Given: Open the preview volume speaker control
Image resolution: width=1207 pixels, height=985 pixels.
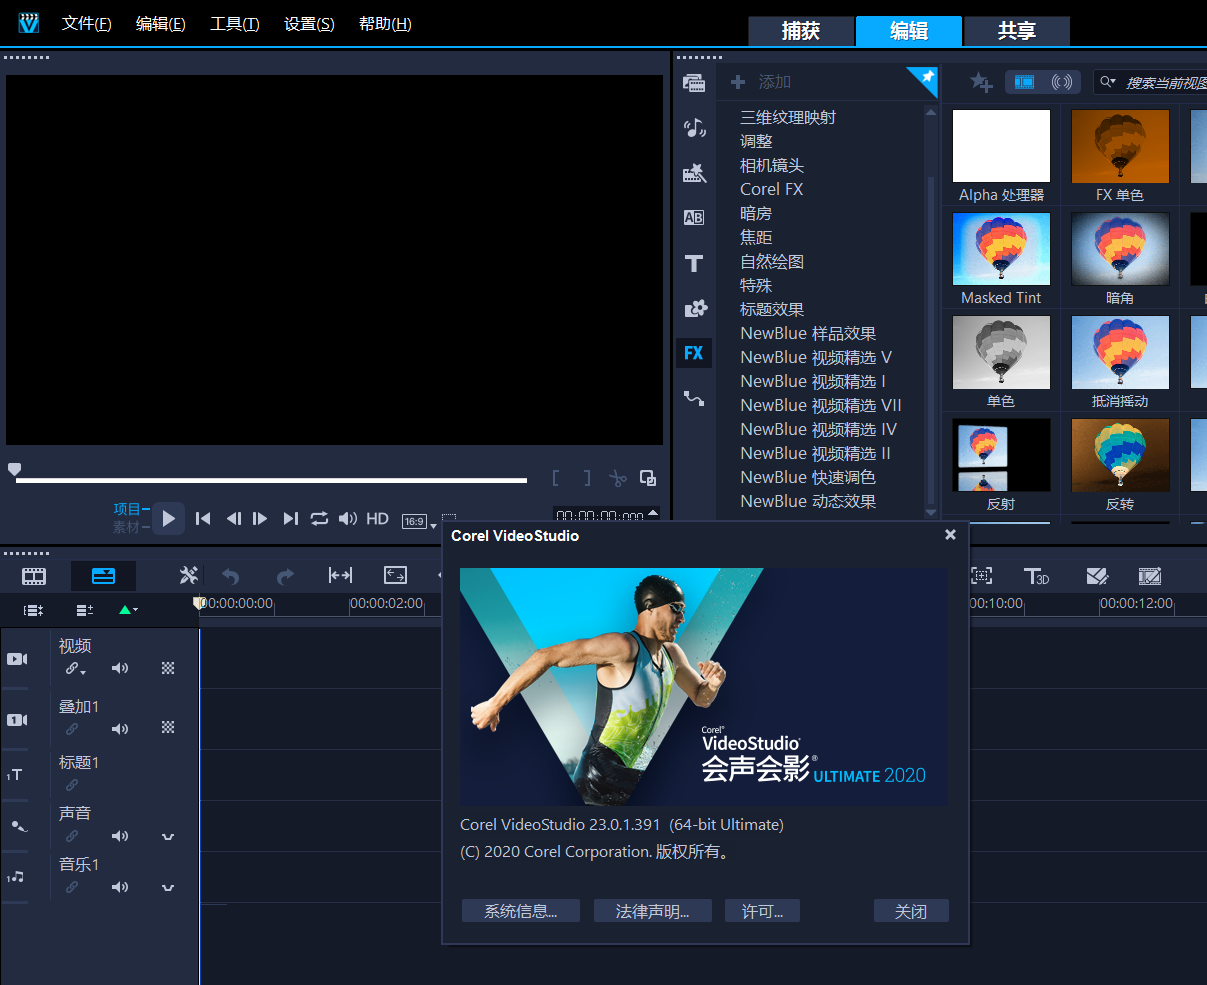Looking at the screenshot, I should point(348,518).
